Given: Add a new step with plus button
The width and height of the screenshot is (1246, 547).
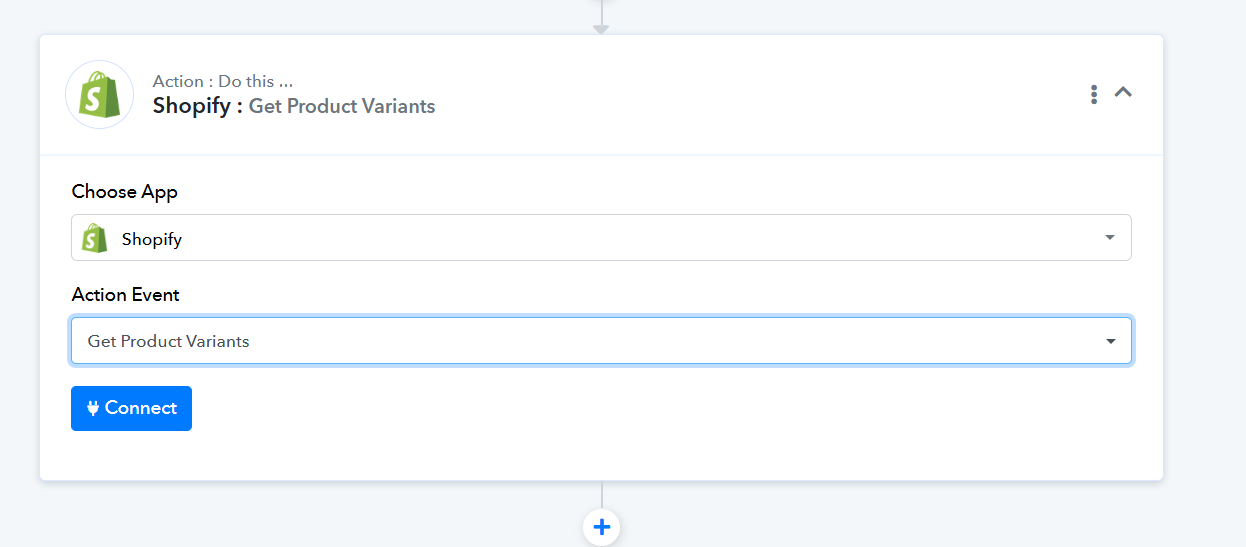Looking at the screenshot, I should pos(602,527).
